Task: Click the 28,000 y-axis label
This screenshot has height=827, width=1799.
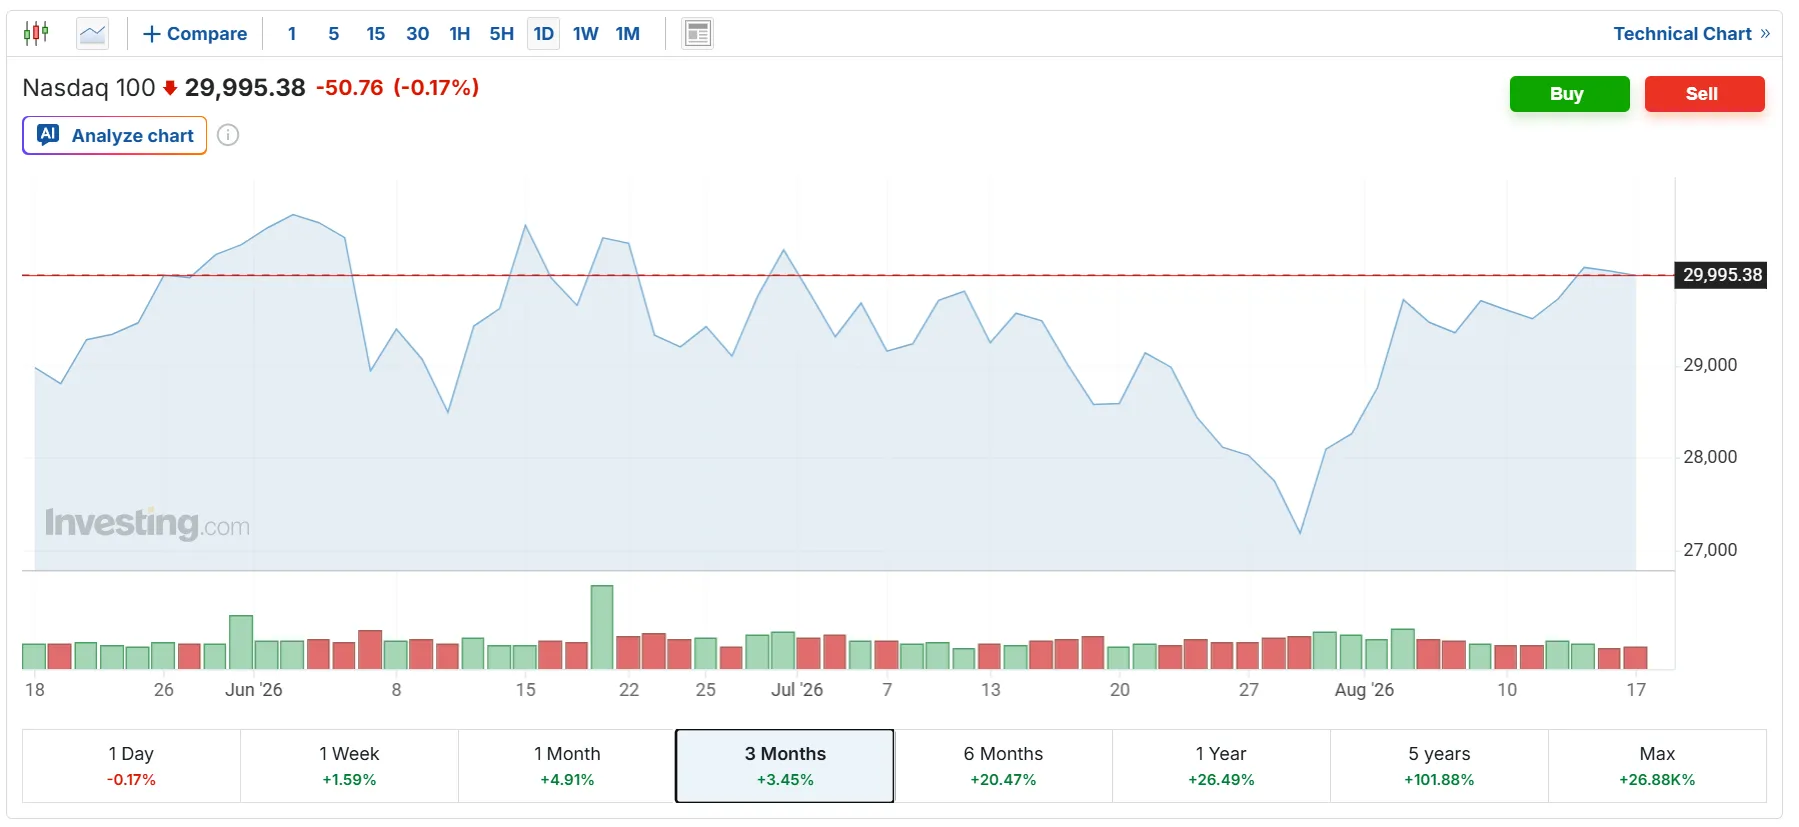Action: click(1710, 457)
